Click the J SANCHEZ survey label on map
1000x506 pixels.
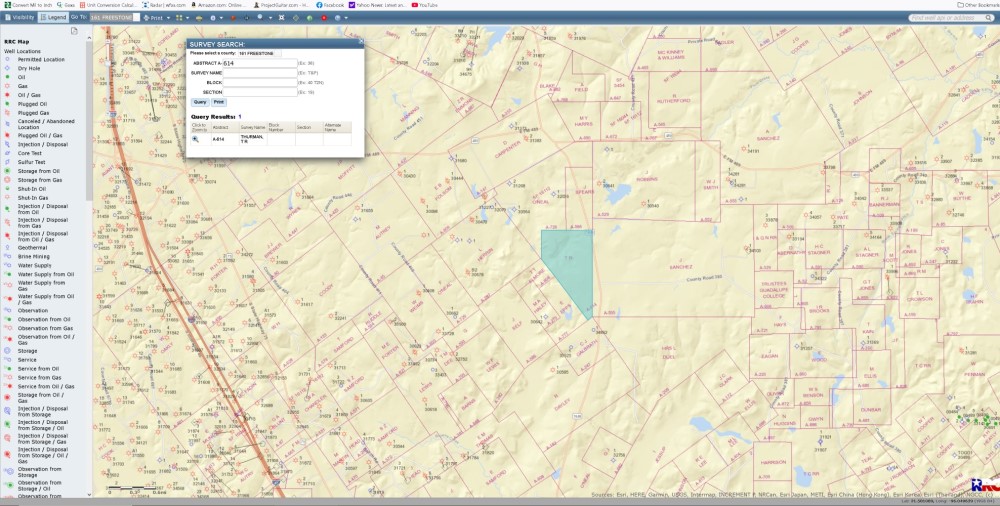click(x=680, y=264)
